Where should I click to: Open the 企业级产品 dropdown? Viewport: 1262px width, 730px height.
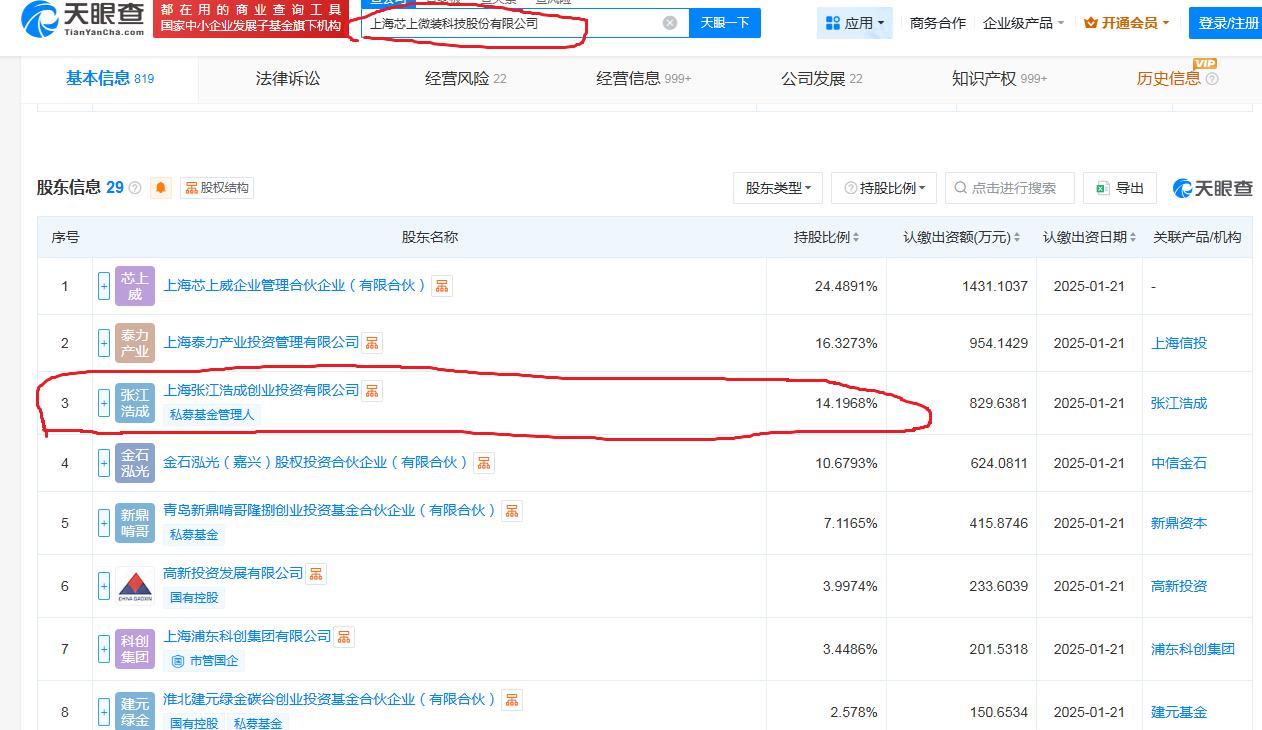1023,23
